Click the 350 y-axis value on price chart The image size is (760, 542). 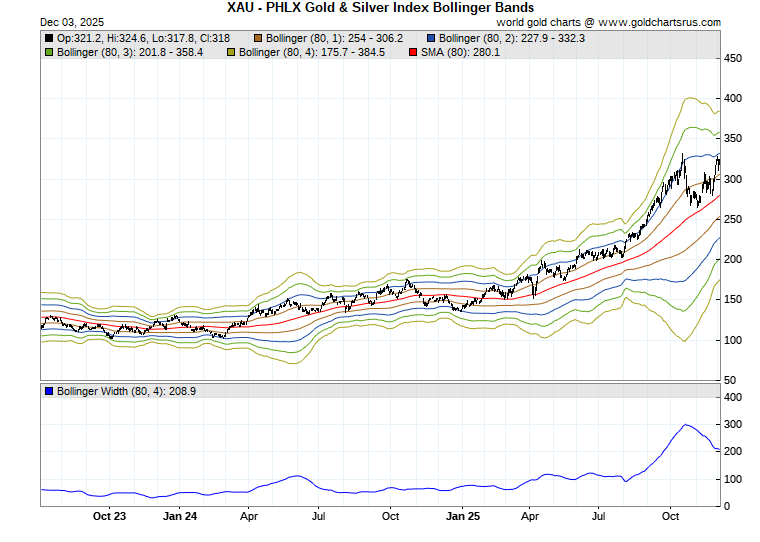point(734,139)
